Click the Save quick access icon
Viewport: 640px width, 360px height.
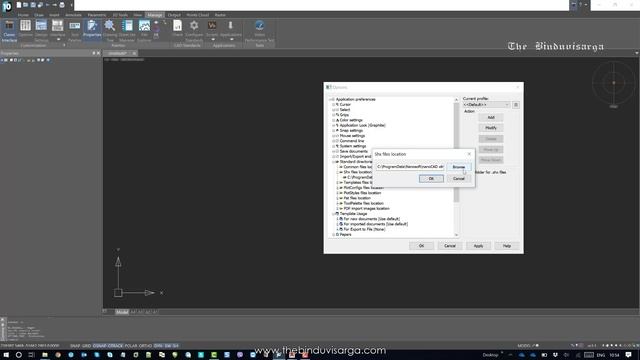coord(33,5)
